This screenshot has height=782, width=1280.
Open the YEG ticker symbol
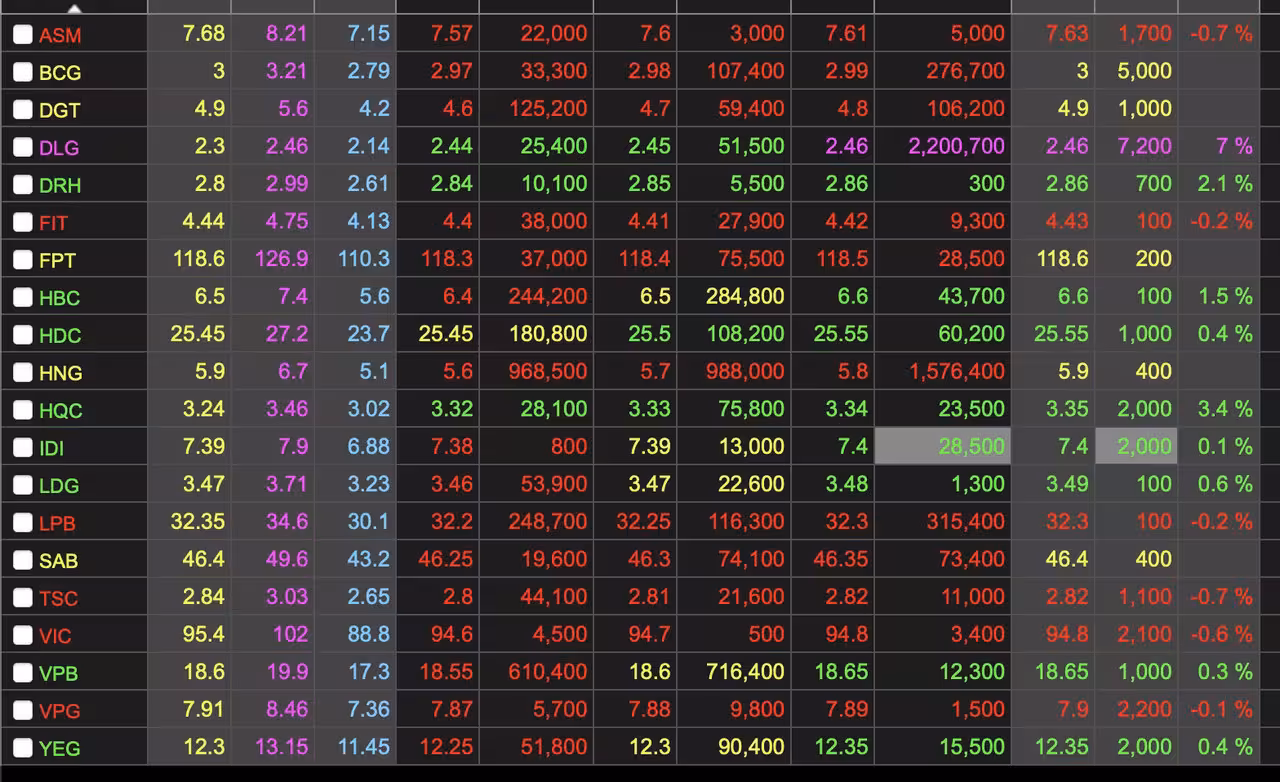(x=60, y=749)
